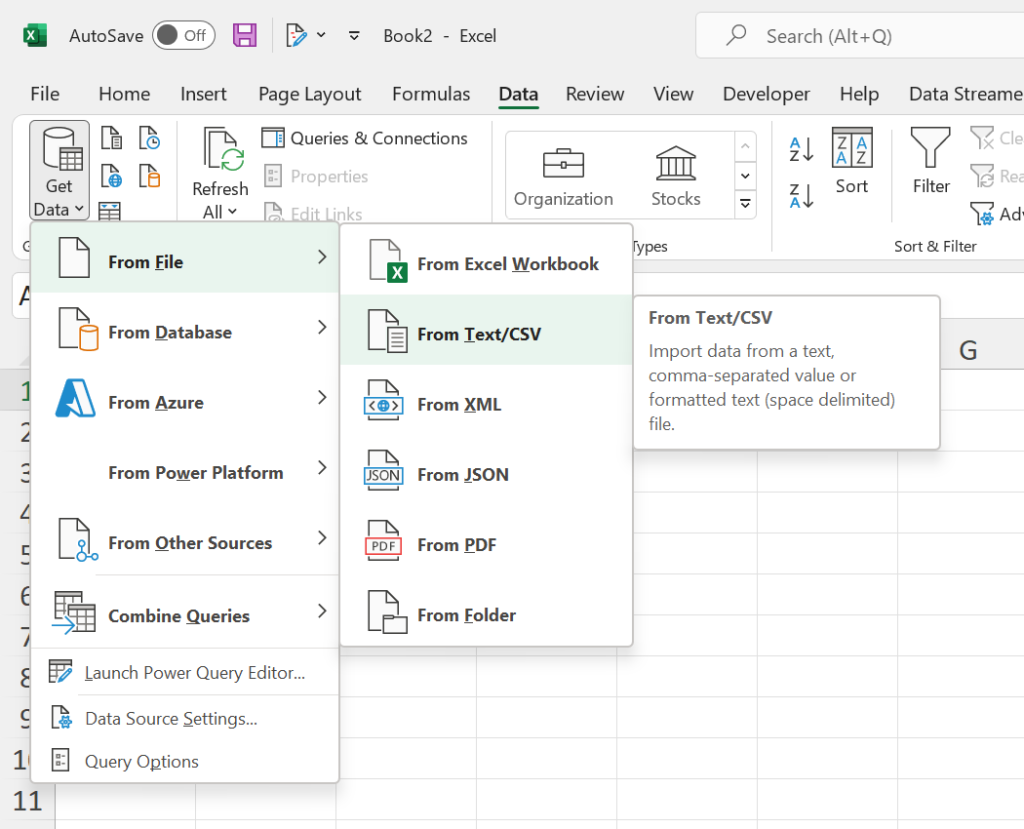1024x829 pixels.
Task: Select the Organization data type
Action: click(564, 173)
